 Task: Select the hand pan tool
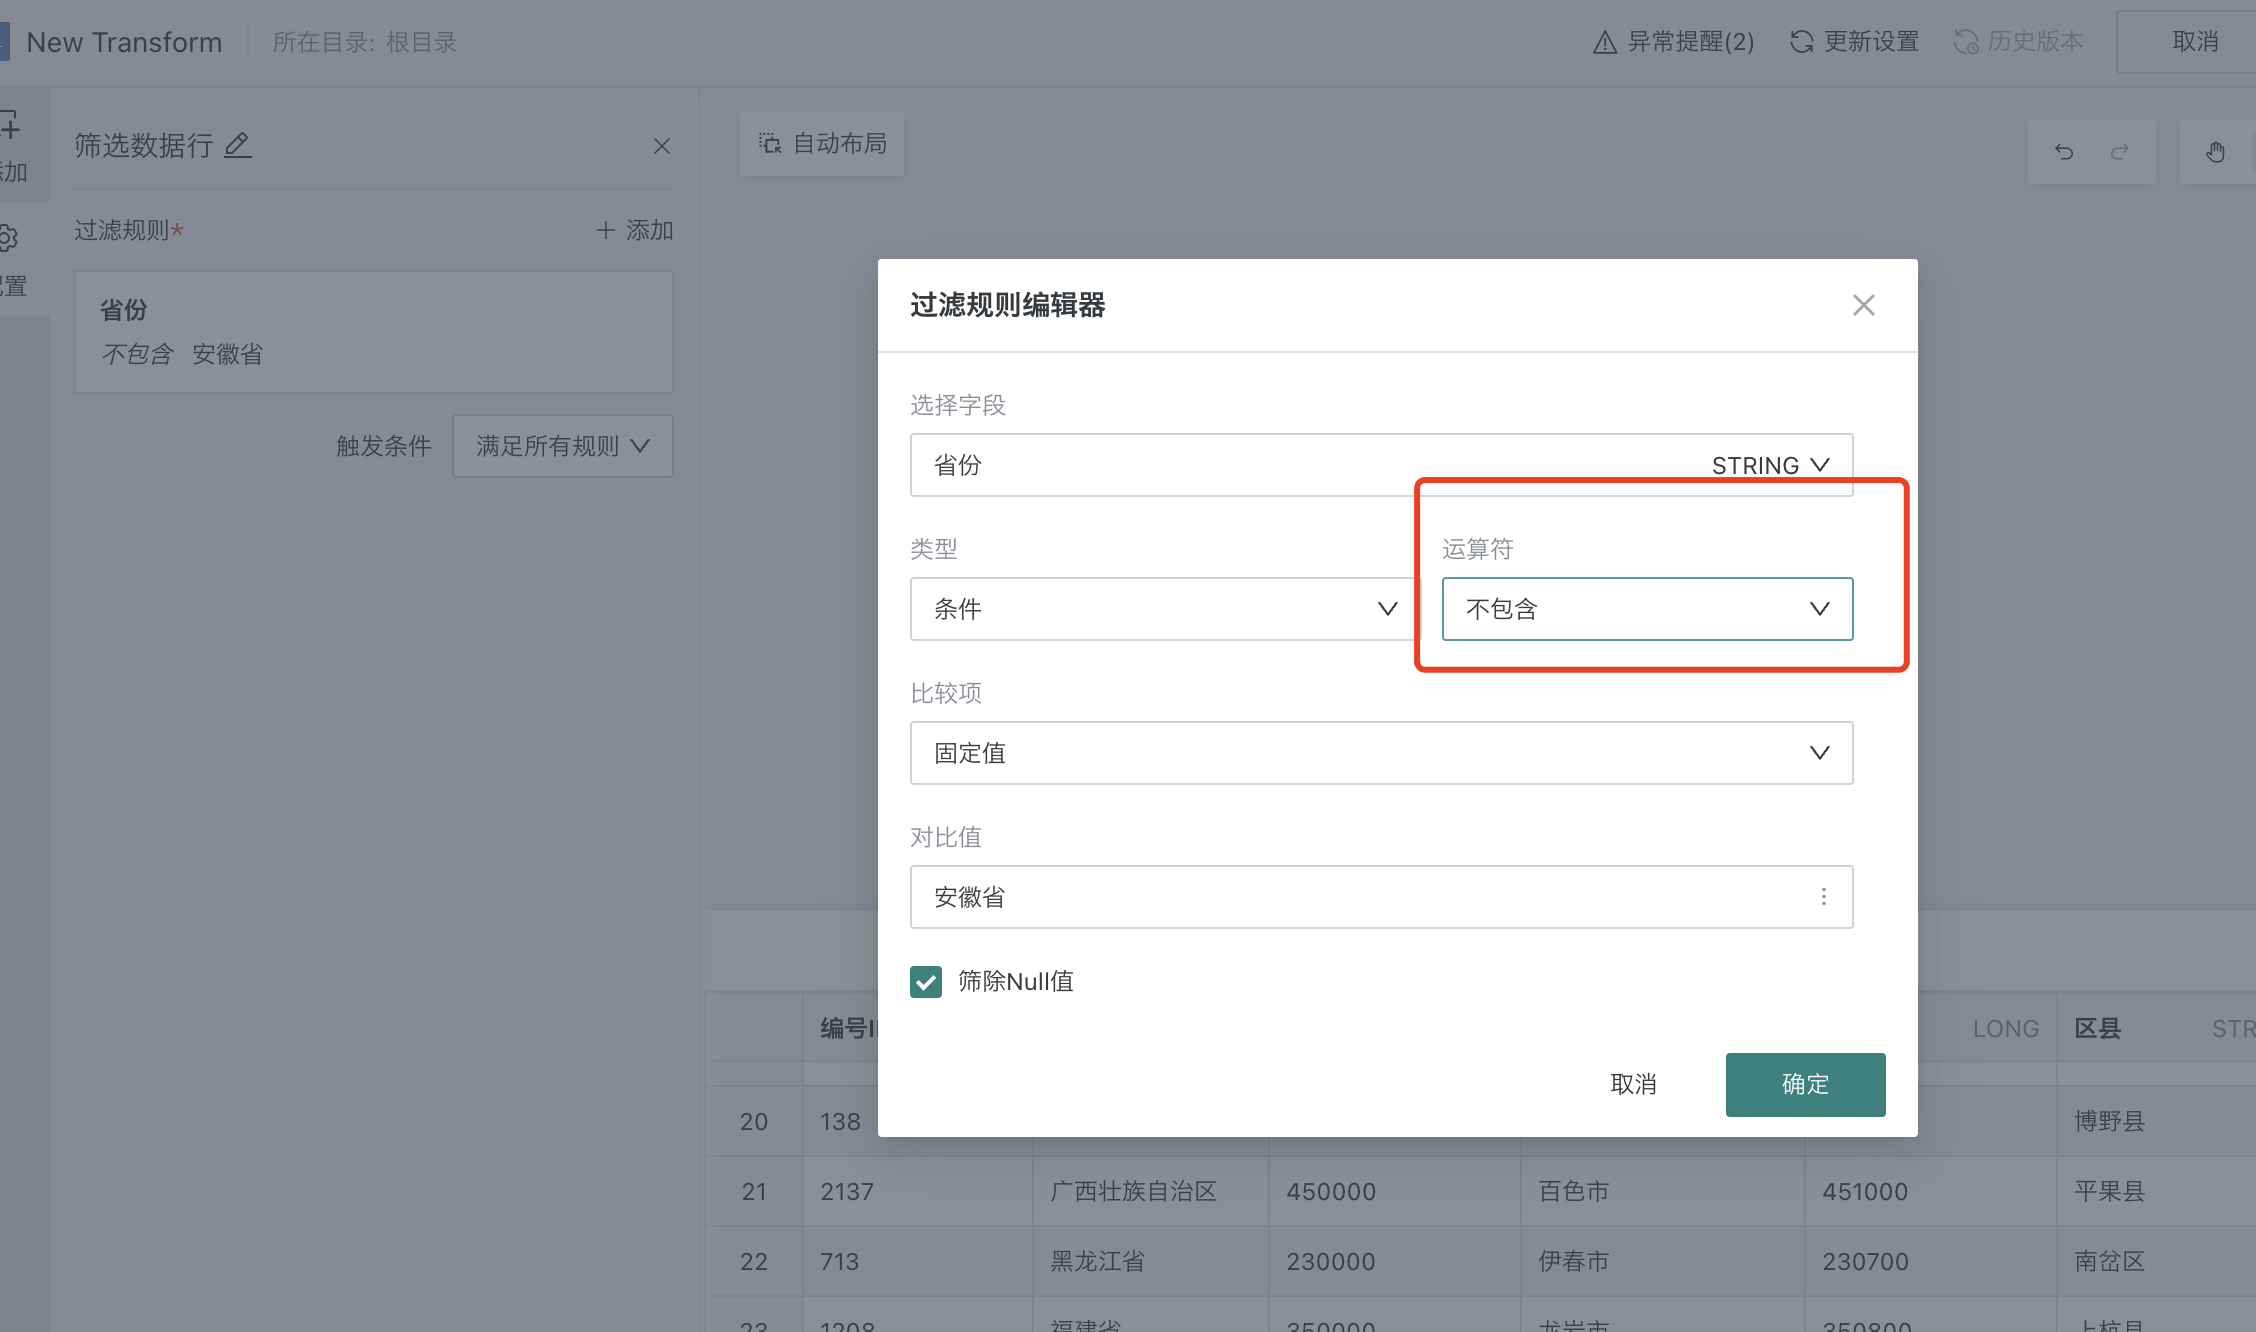pos(2215,152)
